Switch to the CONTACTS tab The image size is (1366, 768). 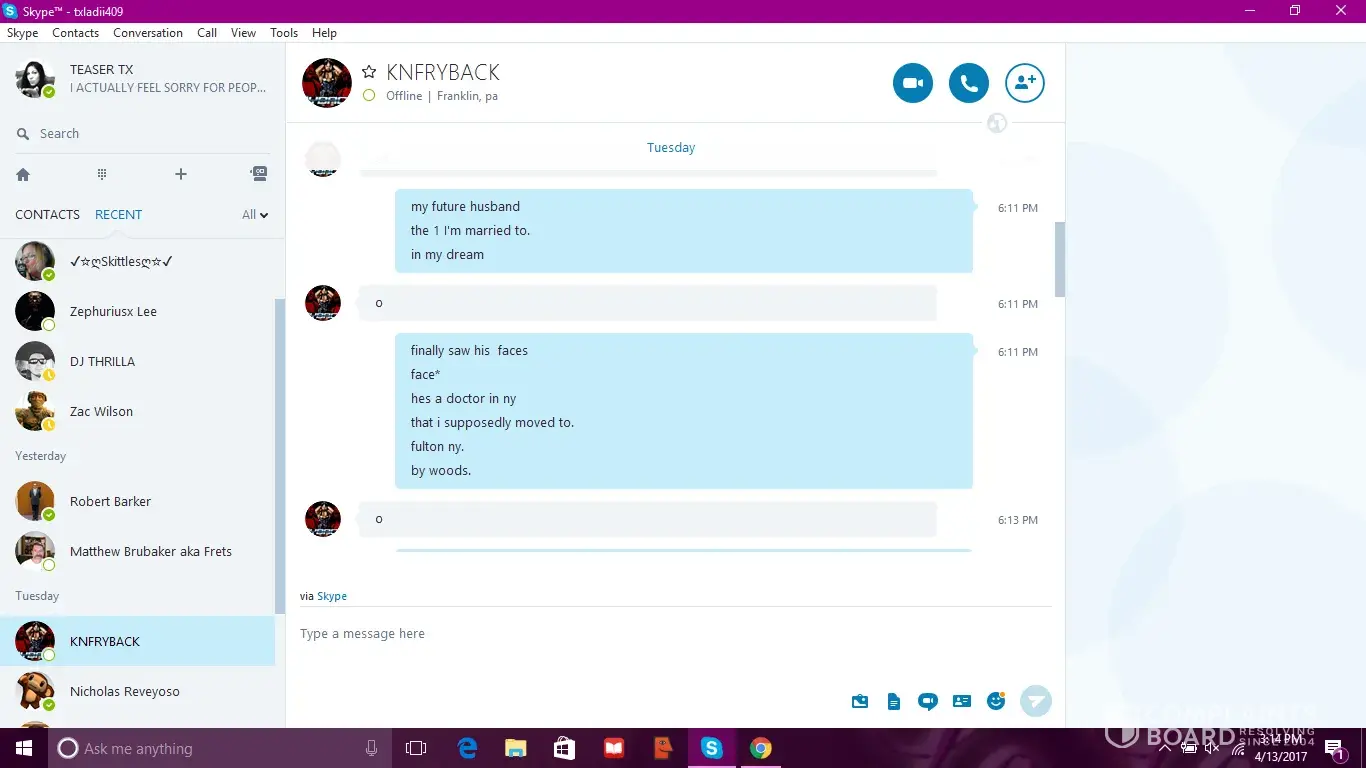point(47,214)
